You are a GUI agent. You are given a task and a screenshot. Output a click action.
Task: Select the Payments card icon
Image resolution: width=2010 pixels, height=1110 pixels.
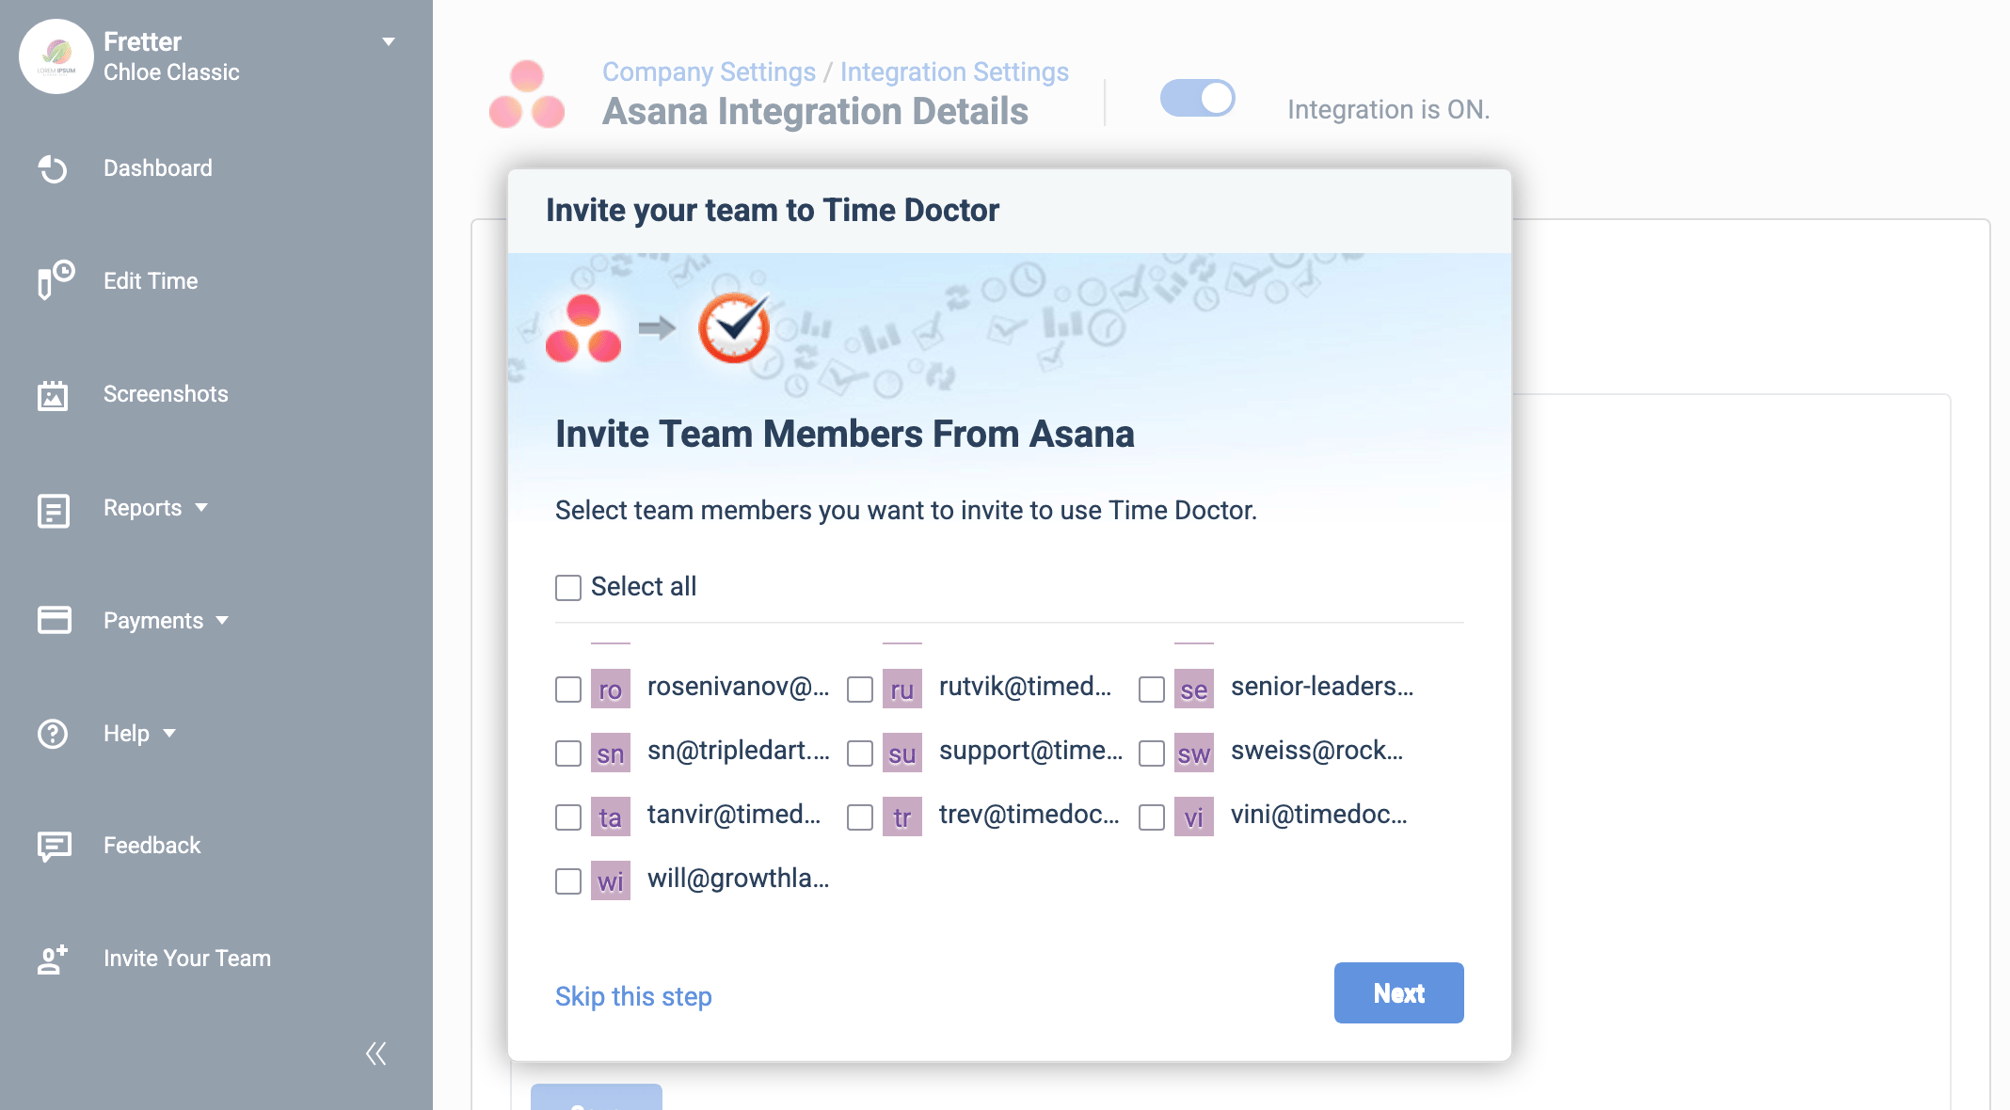click(52, 620)
